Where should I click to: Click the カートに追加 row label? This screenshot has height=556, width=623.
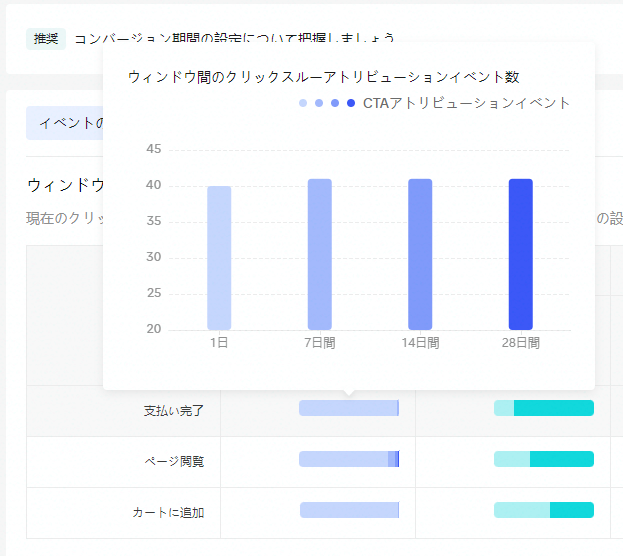(x=168, y=513)
